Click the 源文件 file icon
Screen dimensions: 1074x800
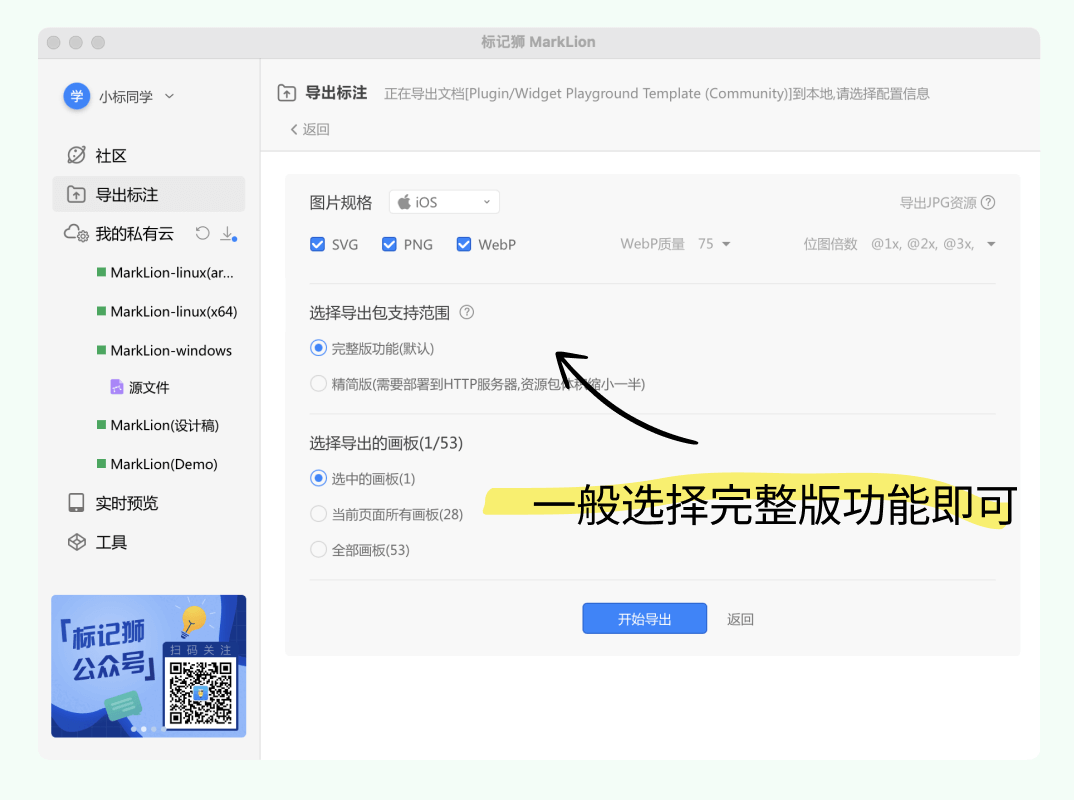(117, 387)
